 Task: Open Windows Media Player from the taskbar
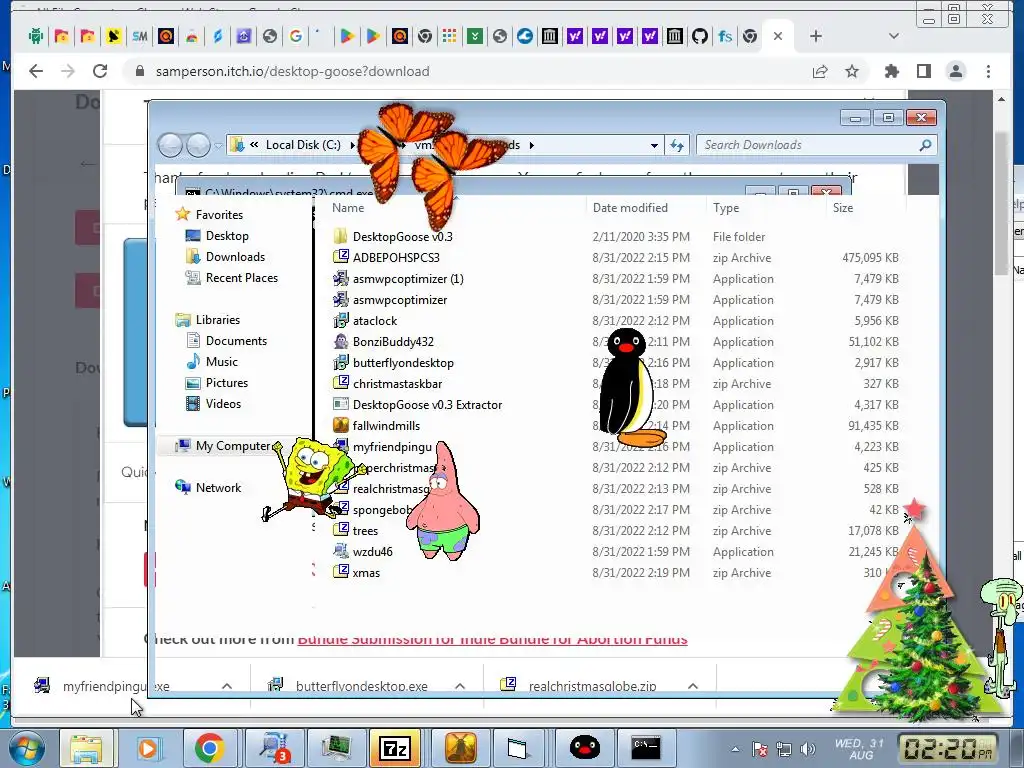(148, 748)
